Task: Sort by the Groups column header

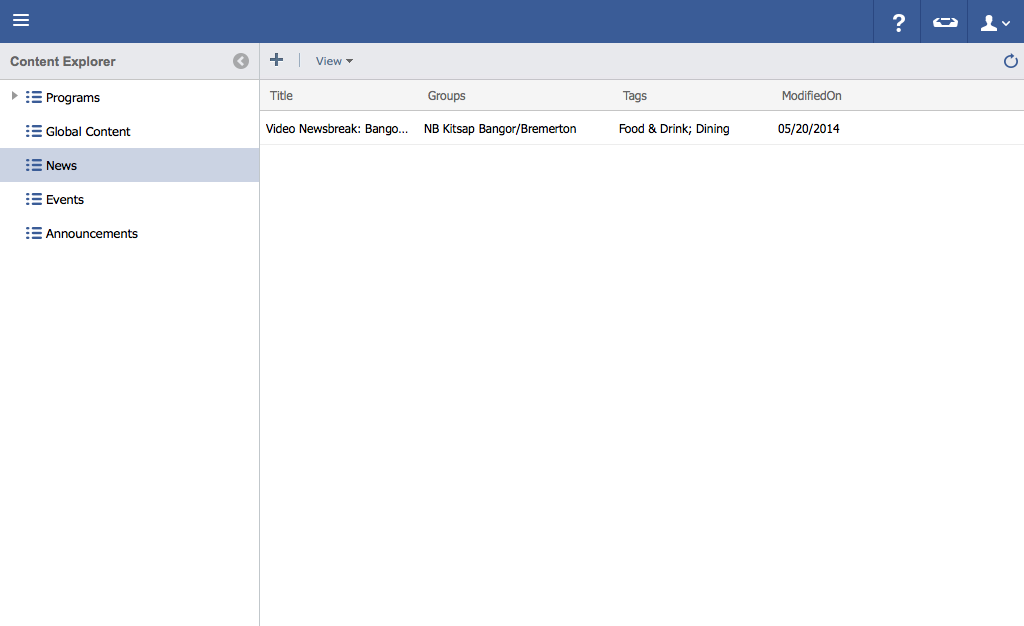Action: (x=447, y=96)
